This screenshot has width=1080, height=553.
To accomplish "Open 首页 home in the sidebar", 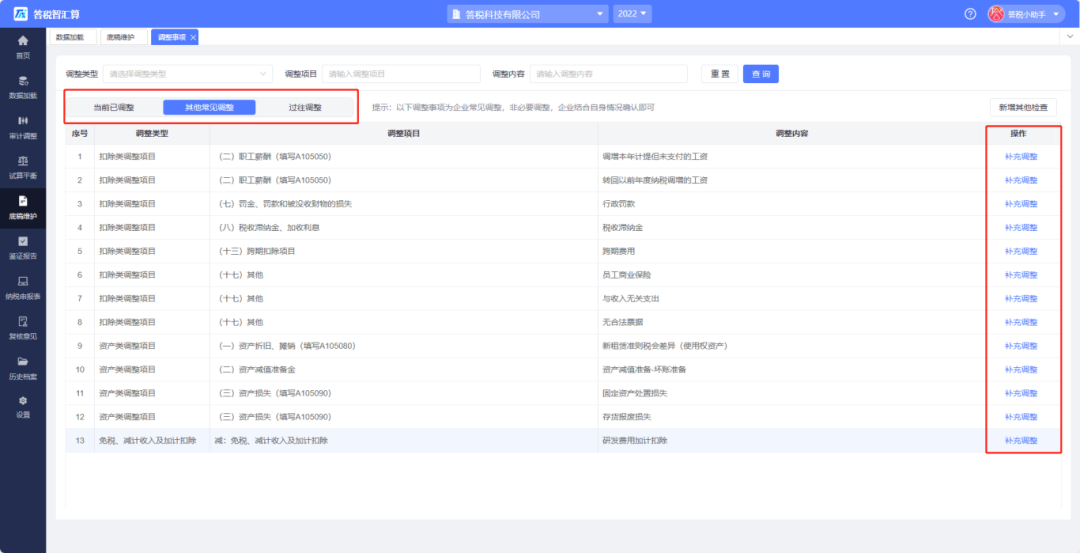I will pyautogui.click(x=23, y=47).
